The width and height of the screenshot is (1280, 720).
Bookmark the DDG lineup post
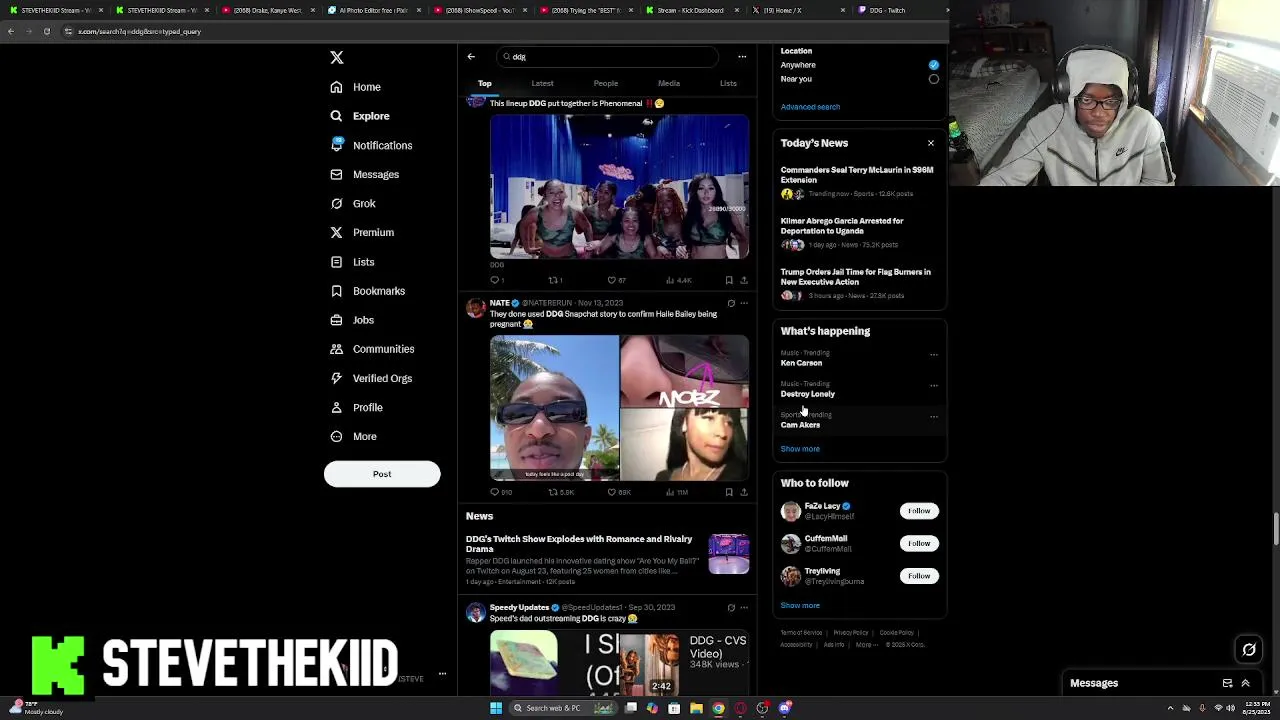tap(729, 280)
